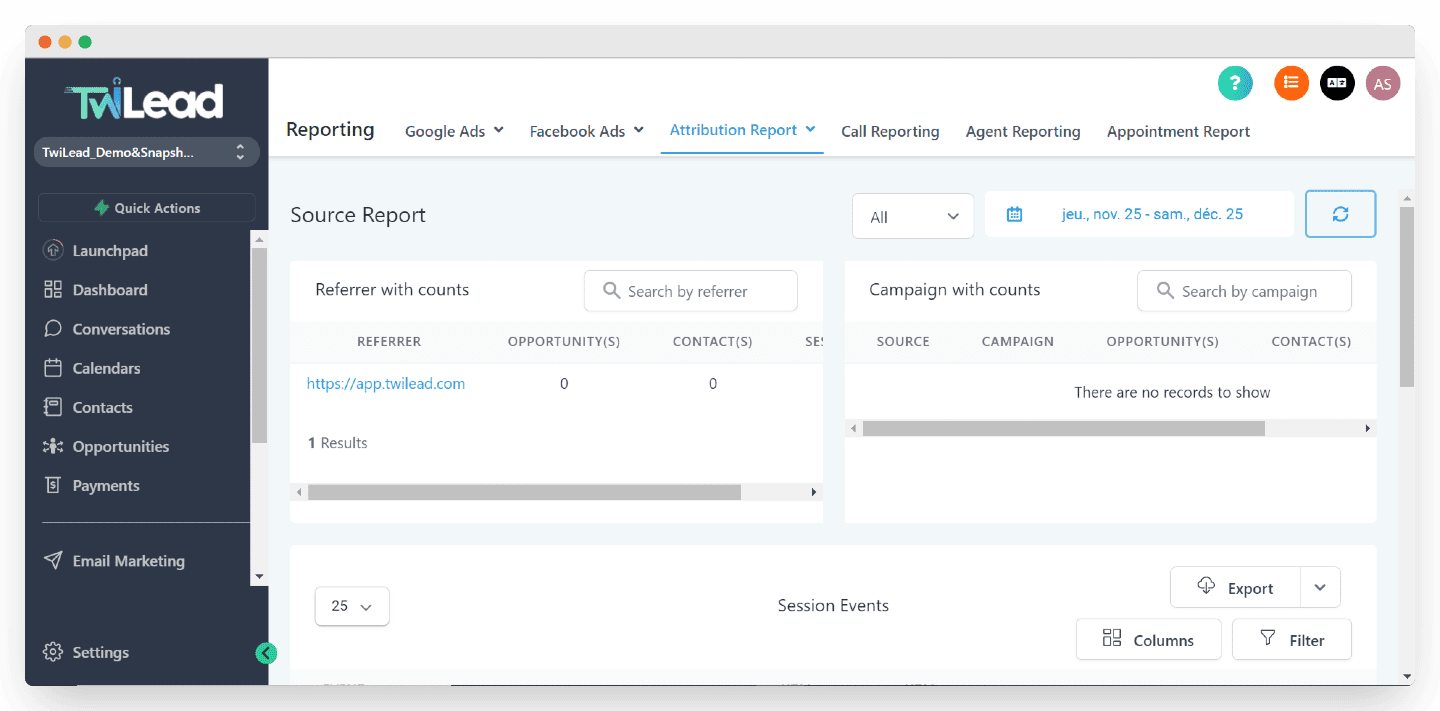Click the CAMPAIGN column header
The image size is (1440, 711).
[x=1018, y=341]
